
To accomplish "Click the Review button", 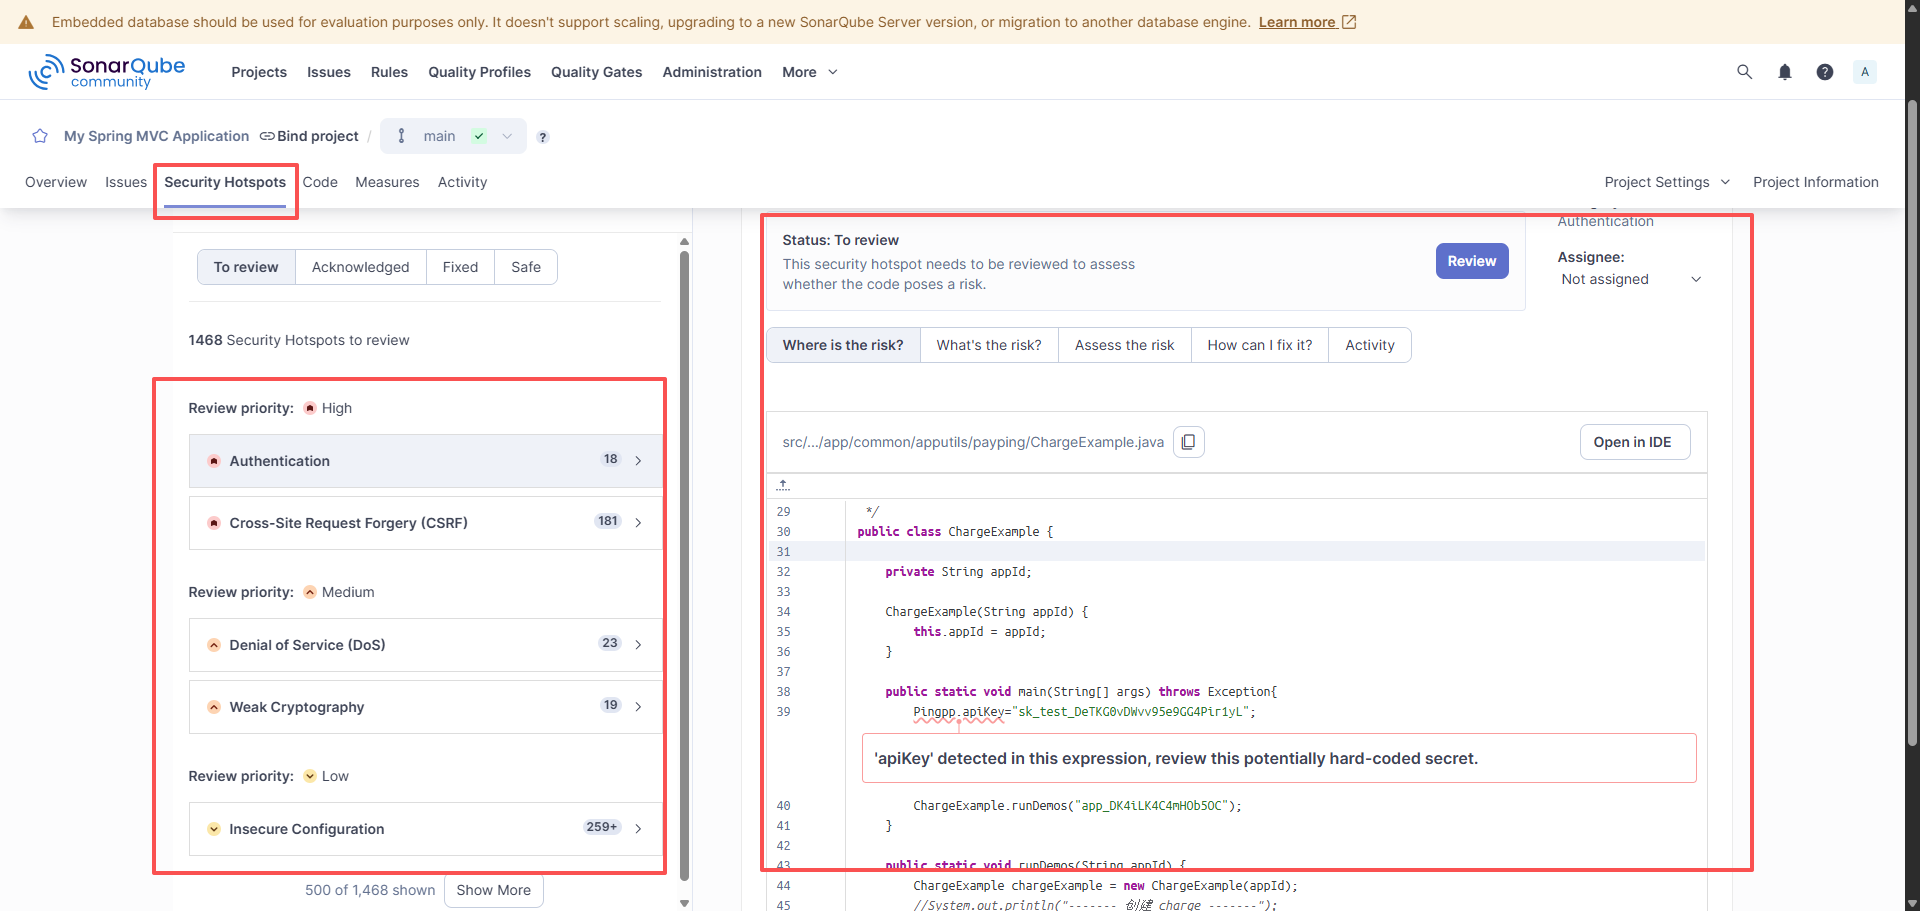I will [1471, 260].
